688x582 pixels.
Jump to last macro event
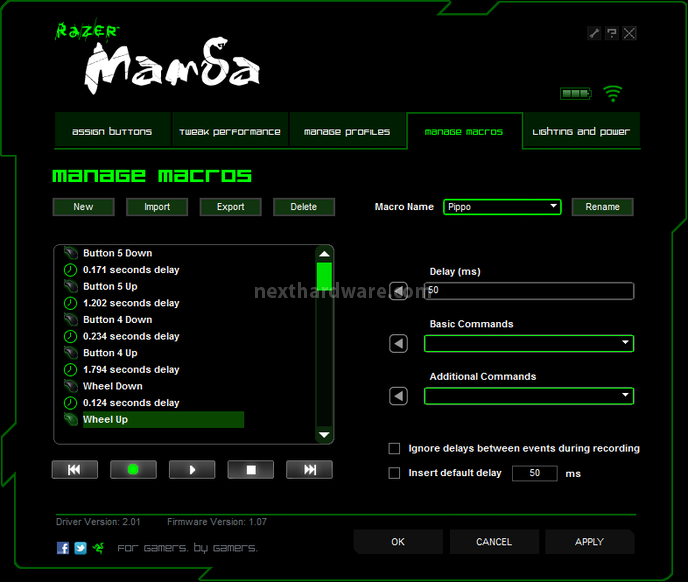point(309,470)
